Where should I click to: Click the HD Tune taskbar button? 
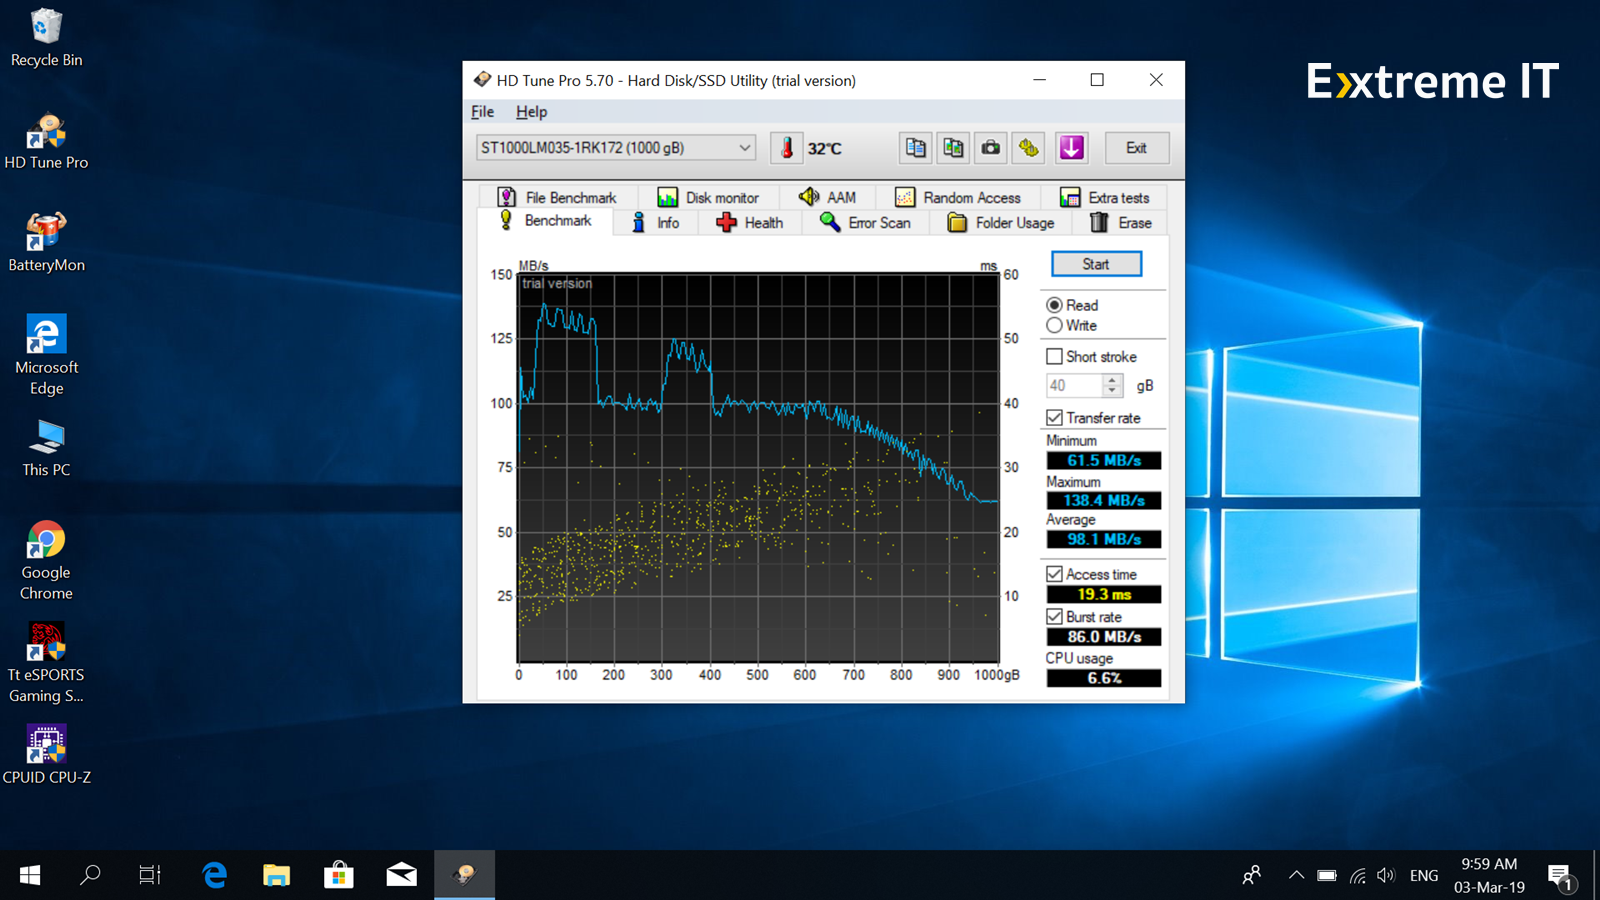[x=465, y=875]
